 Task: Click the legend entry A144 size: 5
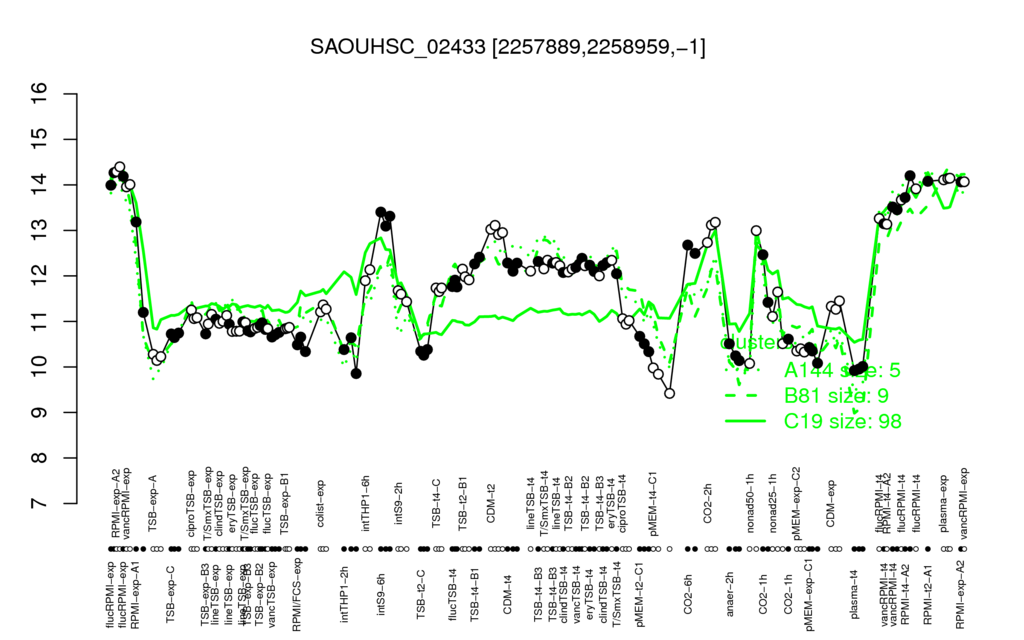click(842, 370)
